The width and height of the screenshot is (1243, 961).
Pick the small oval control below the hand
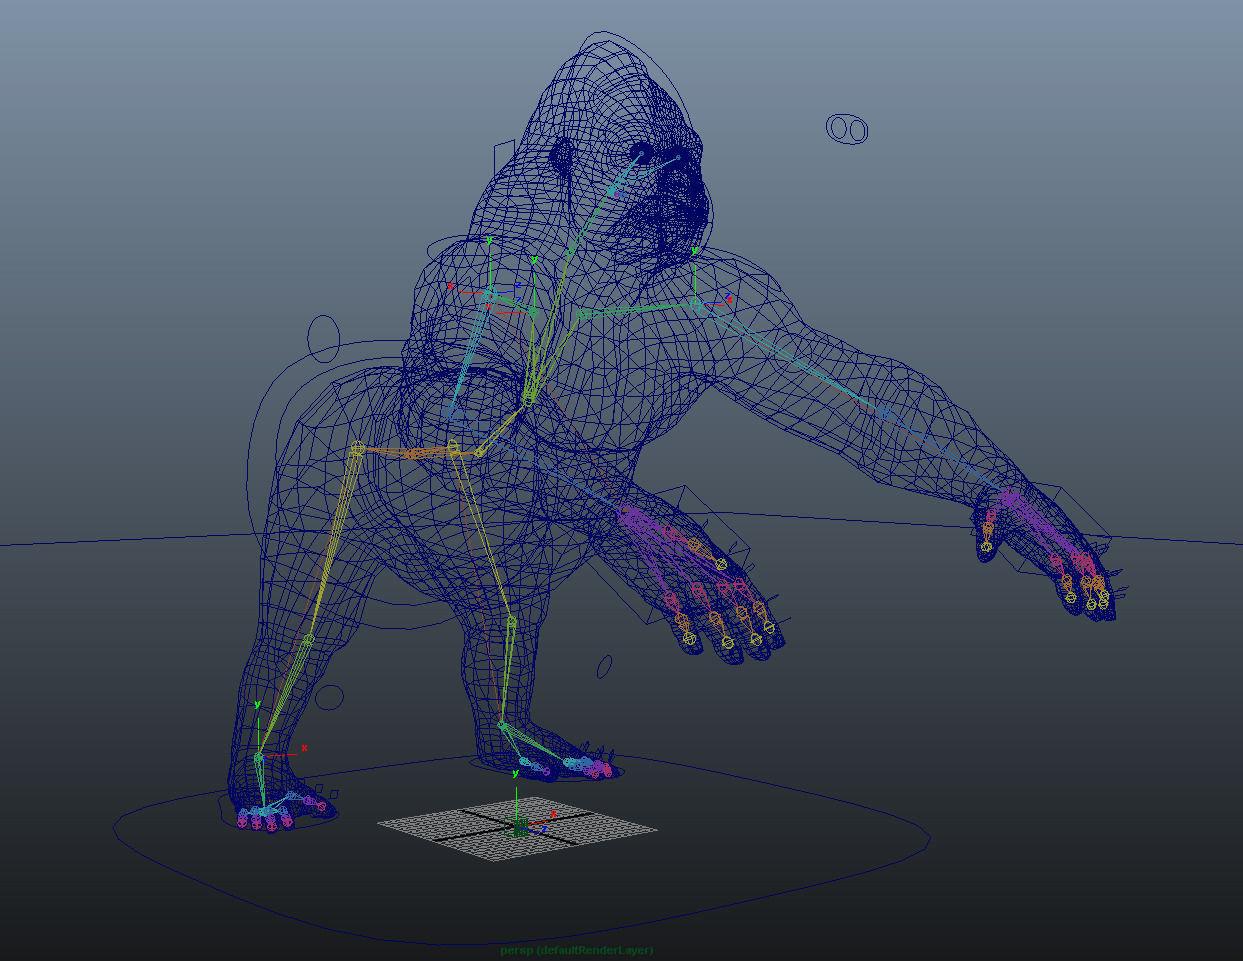604,667
